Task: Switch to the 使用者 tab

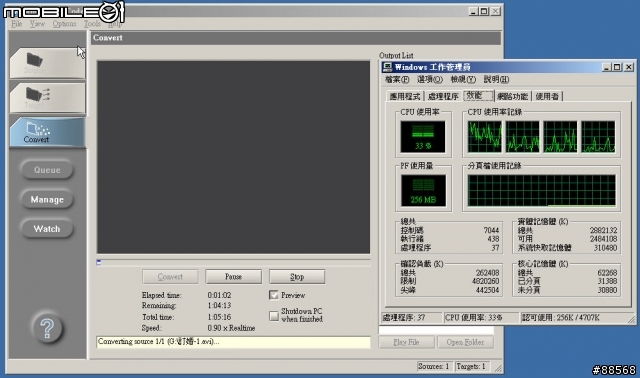Action: pos(547,96)
